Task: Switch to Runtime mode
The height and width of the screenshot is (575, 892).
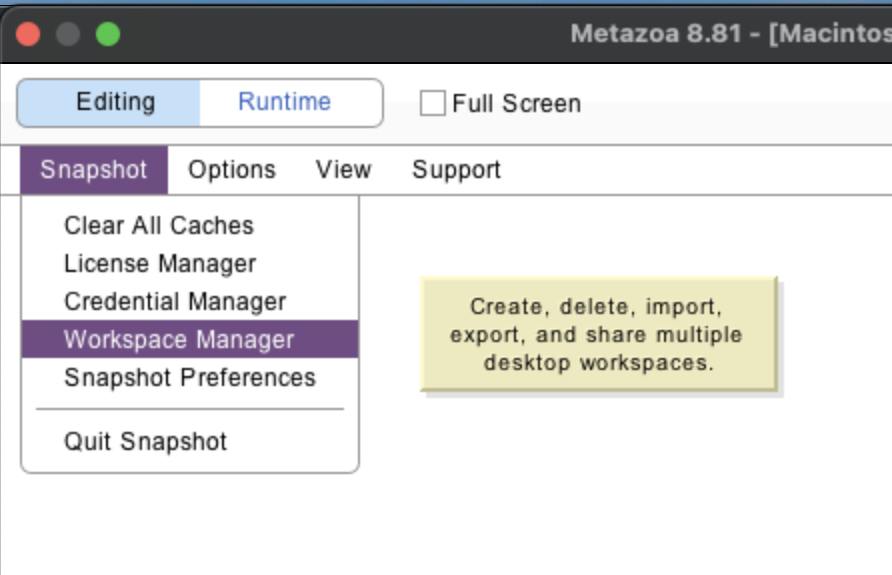Action: tap(284, 103)
